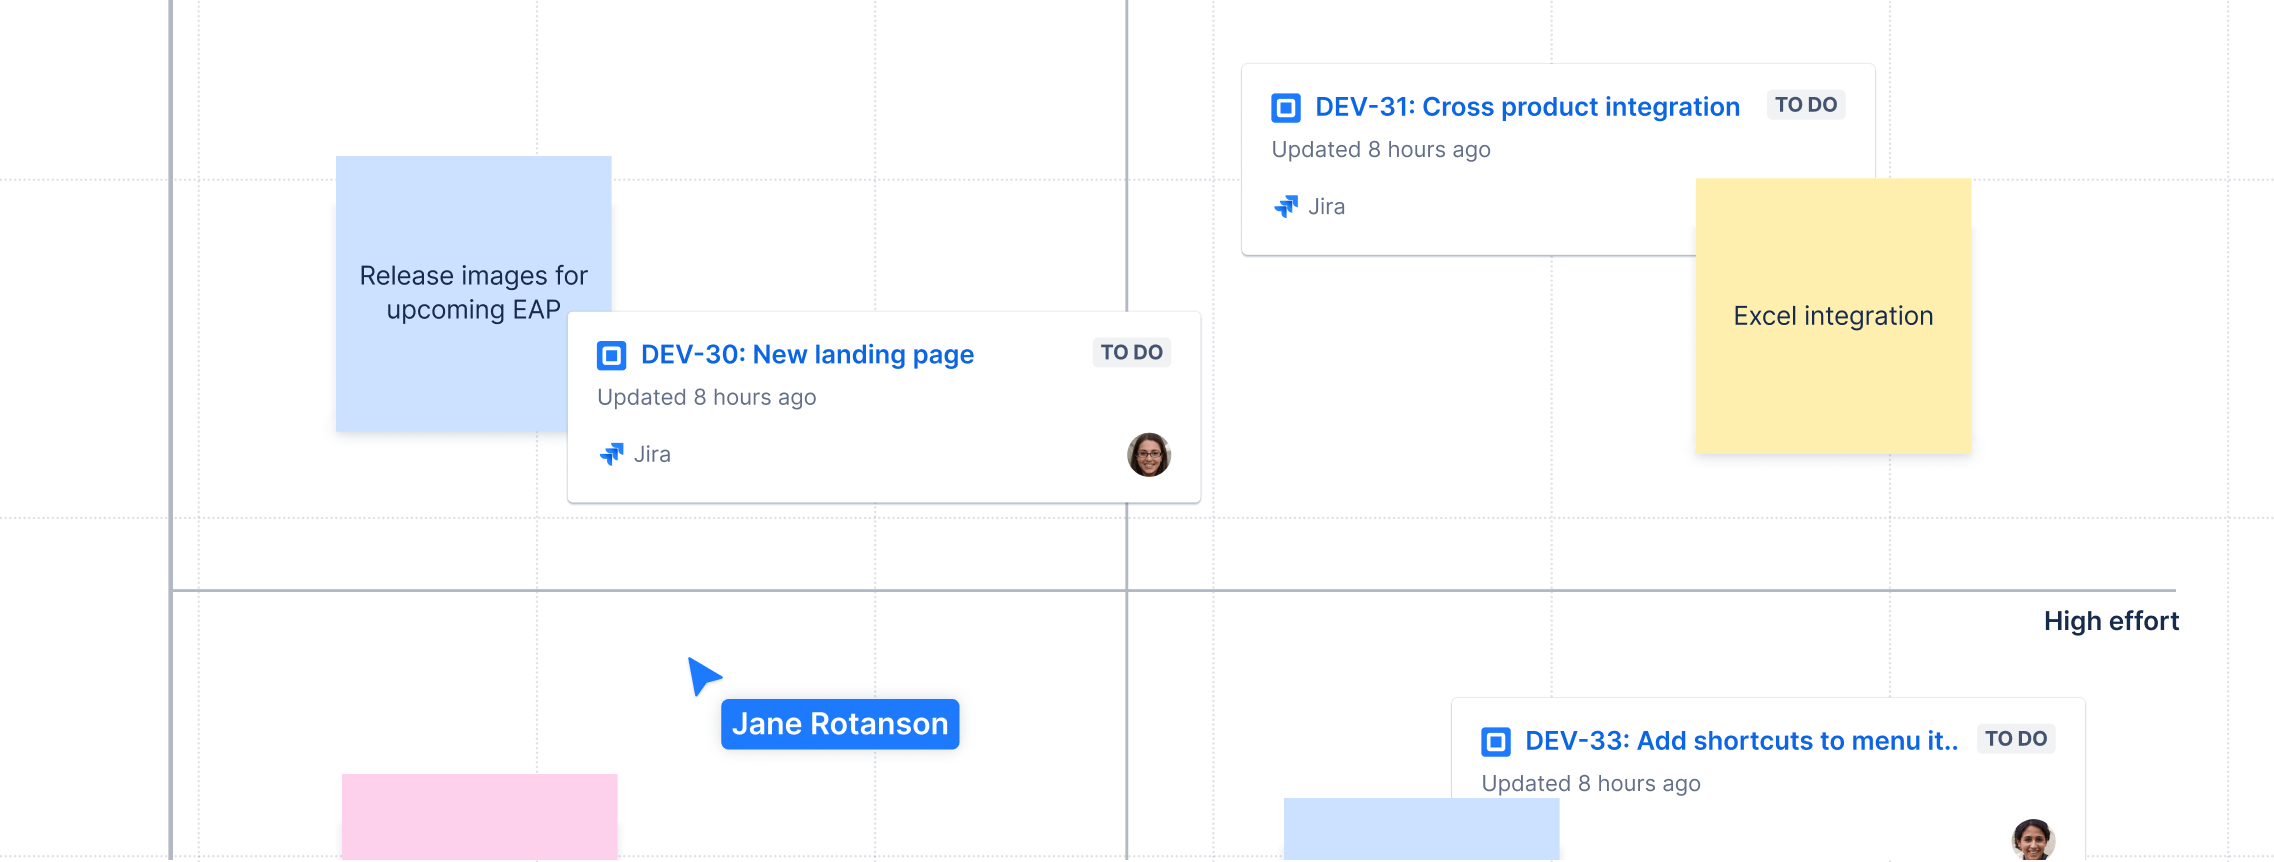Click the assignee avatar on DEV-30 card
The image size is (2274, 862).
click(x=1148, y=455)
